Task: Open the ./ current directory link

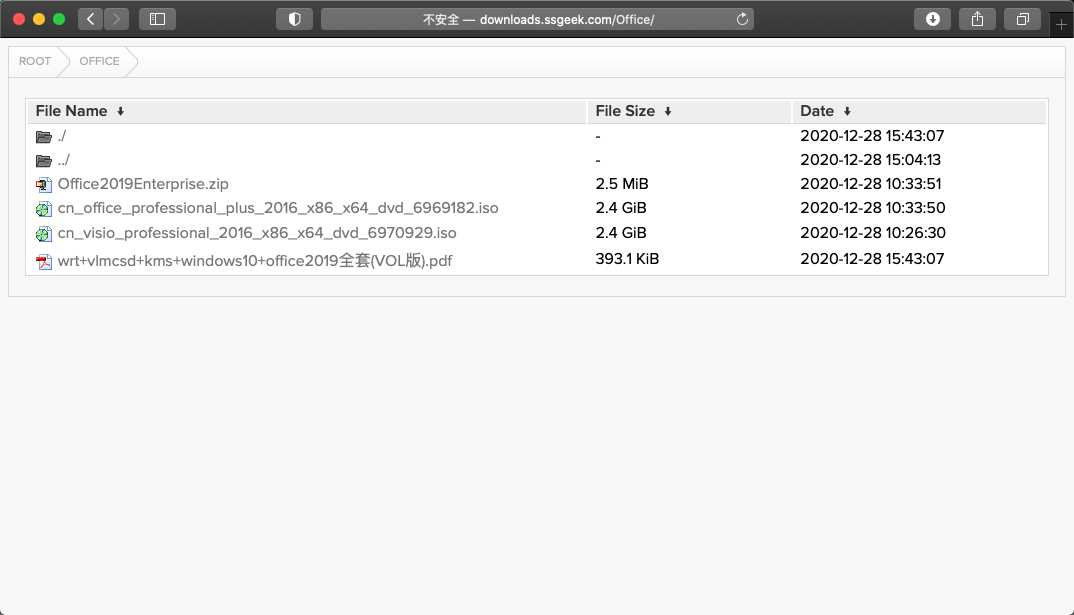Action: click(x=62, y=136)
